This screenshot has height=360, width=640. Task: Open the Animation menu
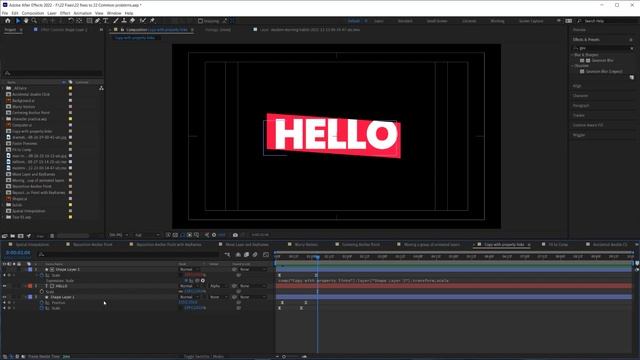tap(82, 13)
